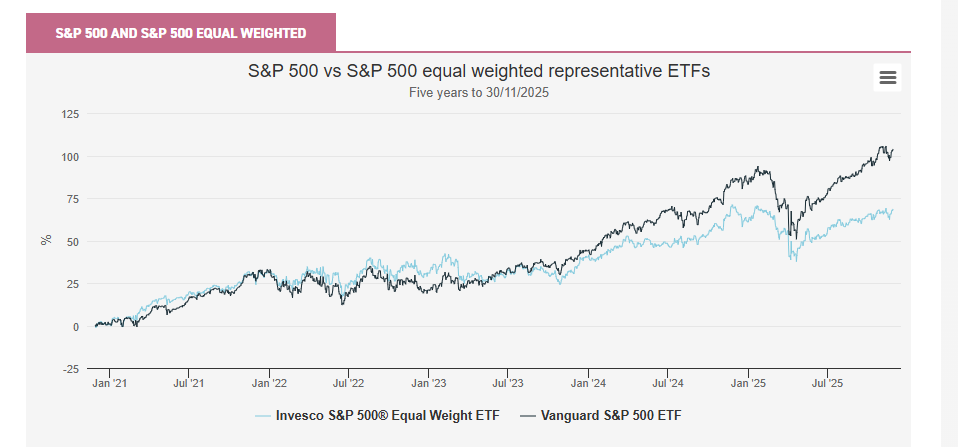Click the Jul '21 x-axis label

click(x=189, y=382)
